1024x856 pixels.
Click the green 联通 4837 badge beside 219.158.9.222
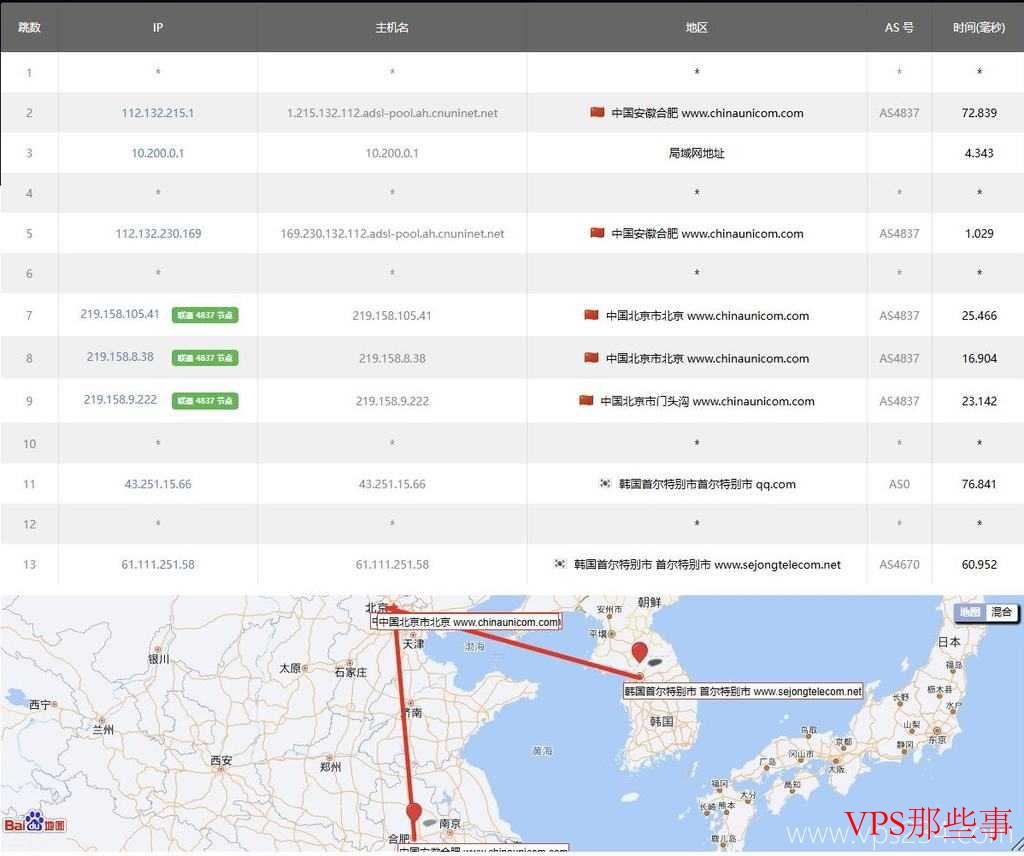(205, 400)
